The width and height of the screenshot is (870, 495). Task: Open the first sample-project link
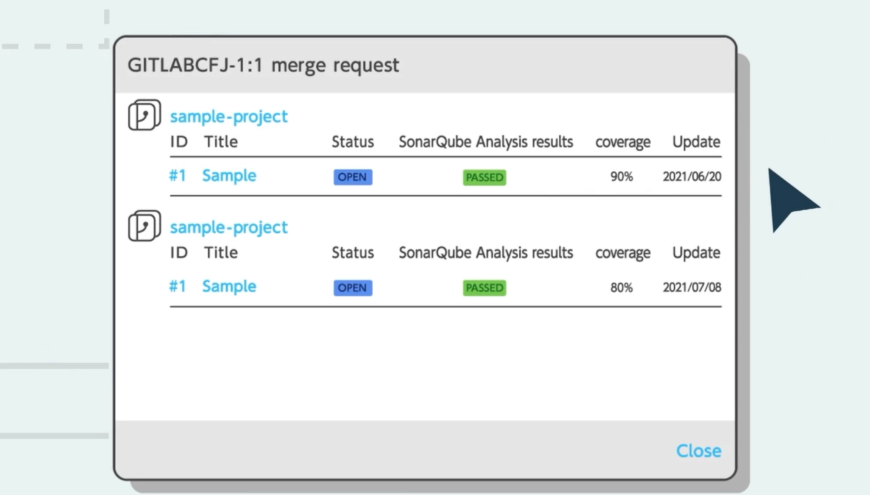pyautogui.click(x=229, y=117)
